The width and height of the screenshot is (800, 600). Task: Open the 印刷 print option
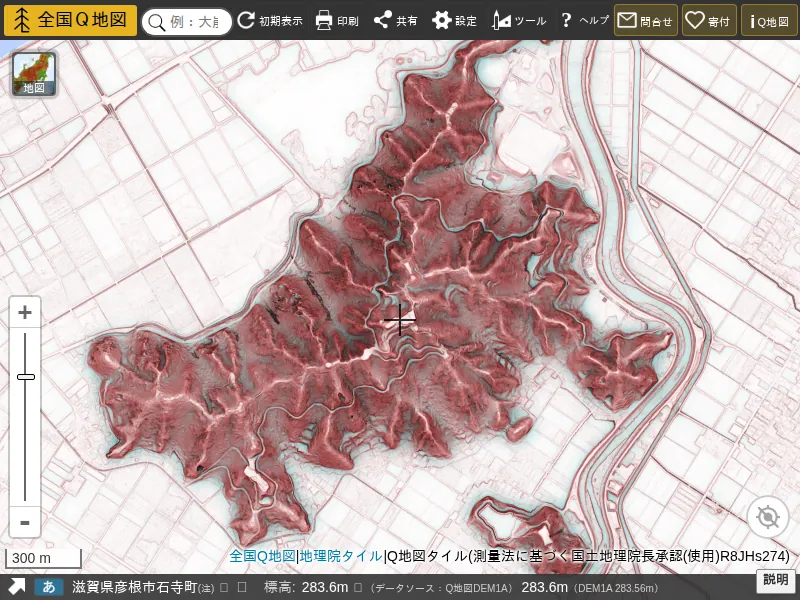[x=337, y=20]
